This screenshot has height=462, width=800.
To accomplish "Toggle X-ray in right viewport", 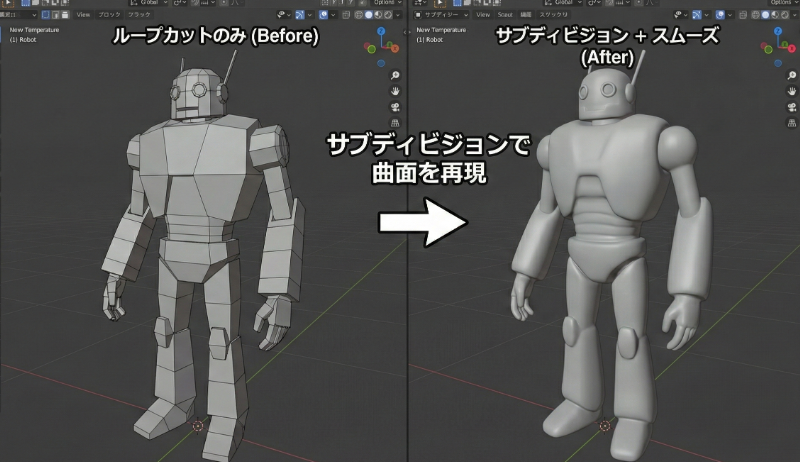I will click(x=743, y=15).
